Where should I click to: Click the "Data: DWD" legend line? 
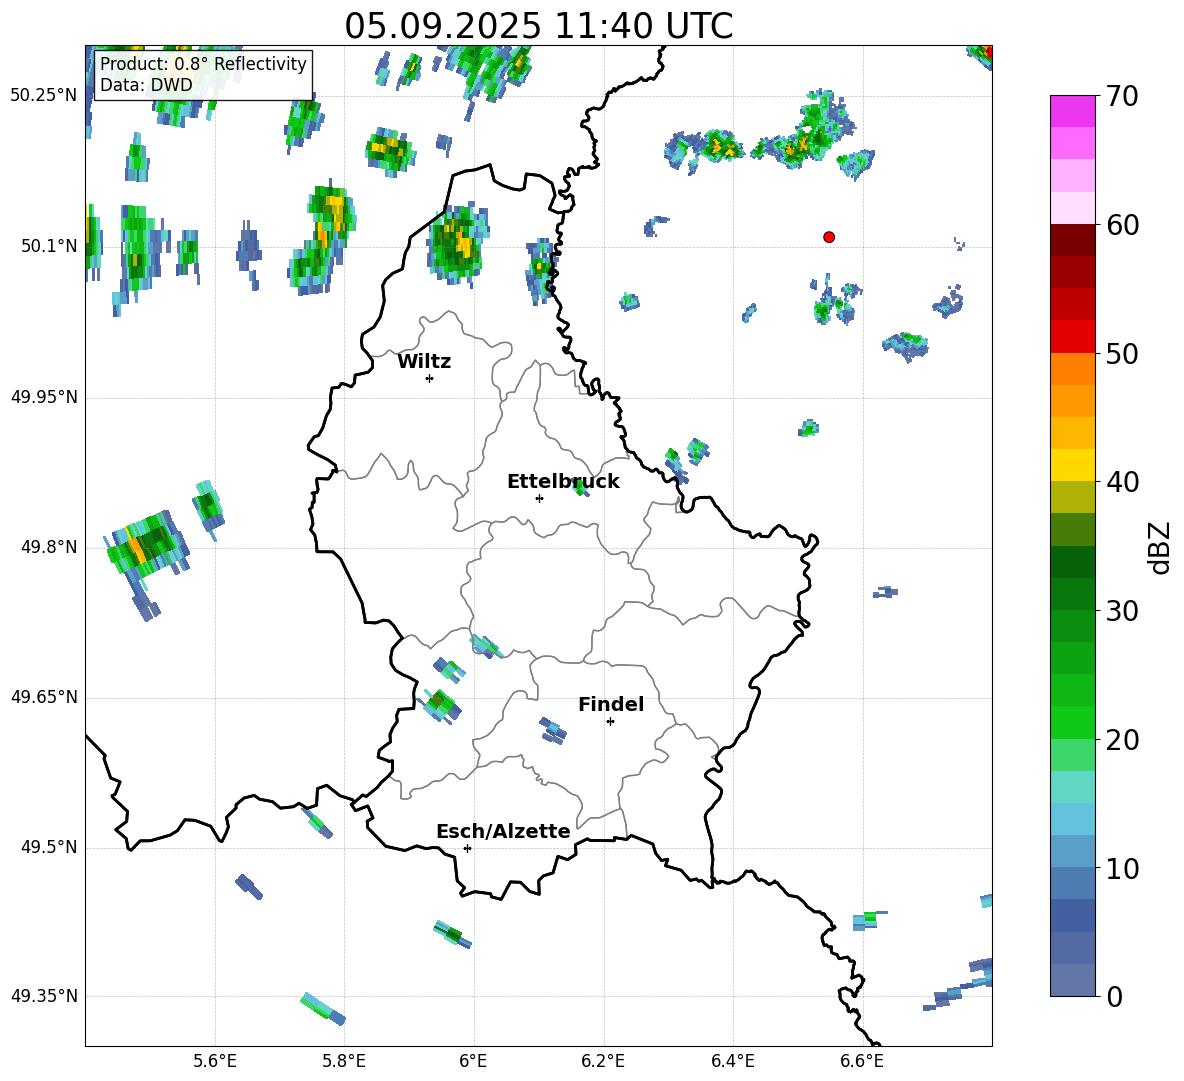click(146, 85)
